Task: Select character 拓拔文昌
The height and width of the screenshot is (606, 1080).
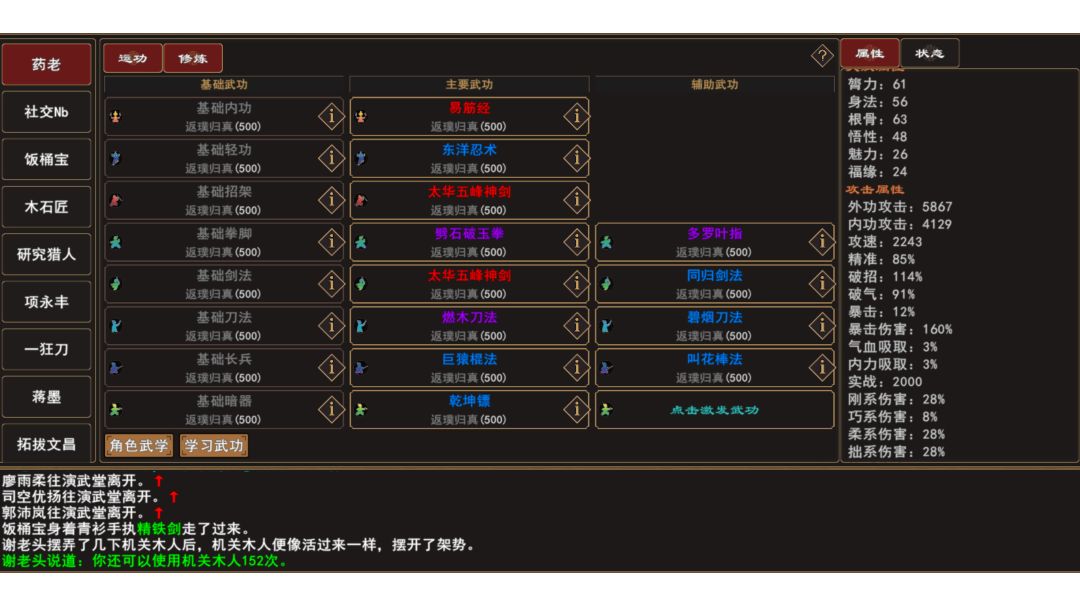Action: point(46,443)
